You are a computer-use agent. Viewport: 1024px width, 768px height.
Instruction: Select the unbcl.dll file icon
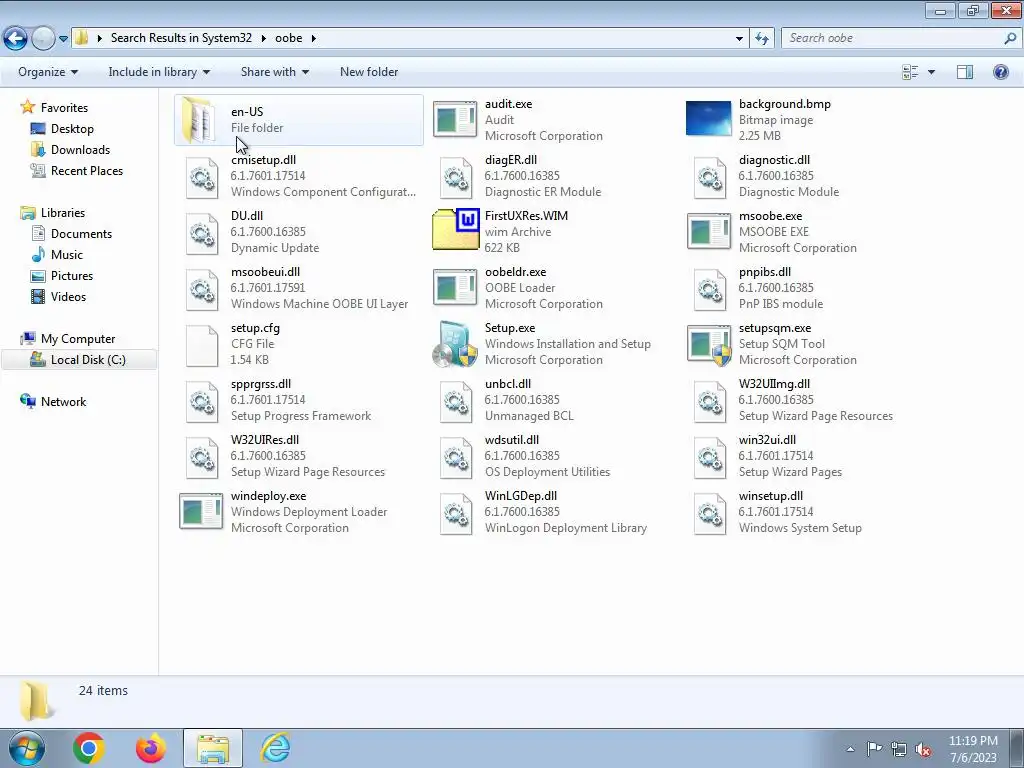click(x=456, y=402)
